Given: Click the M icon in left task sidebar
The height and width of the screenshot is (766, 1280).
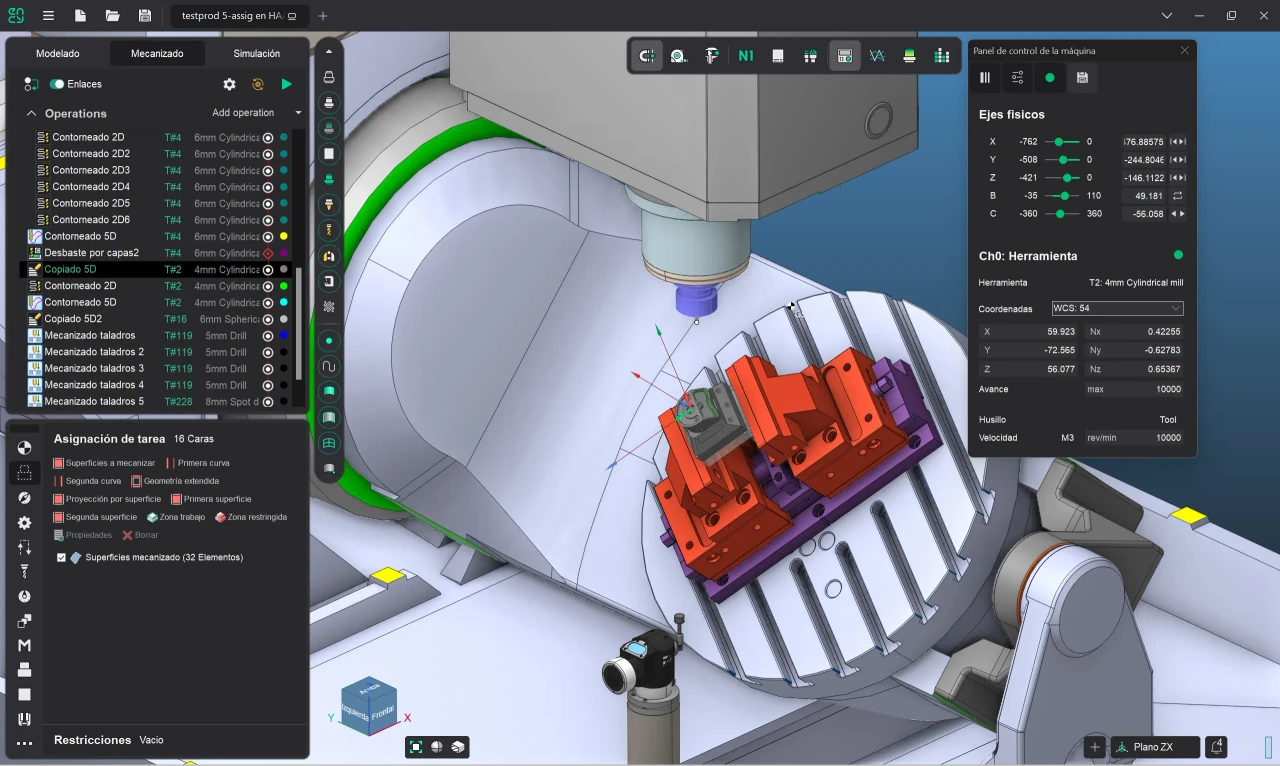Looking at the screenshot, I should [x=25, y=645].
